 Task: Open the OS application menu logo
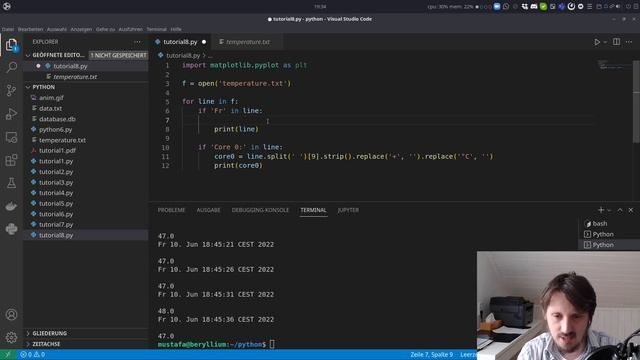click(x=7, y=7)
